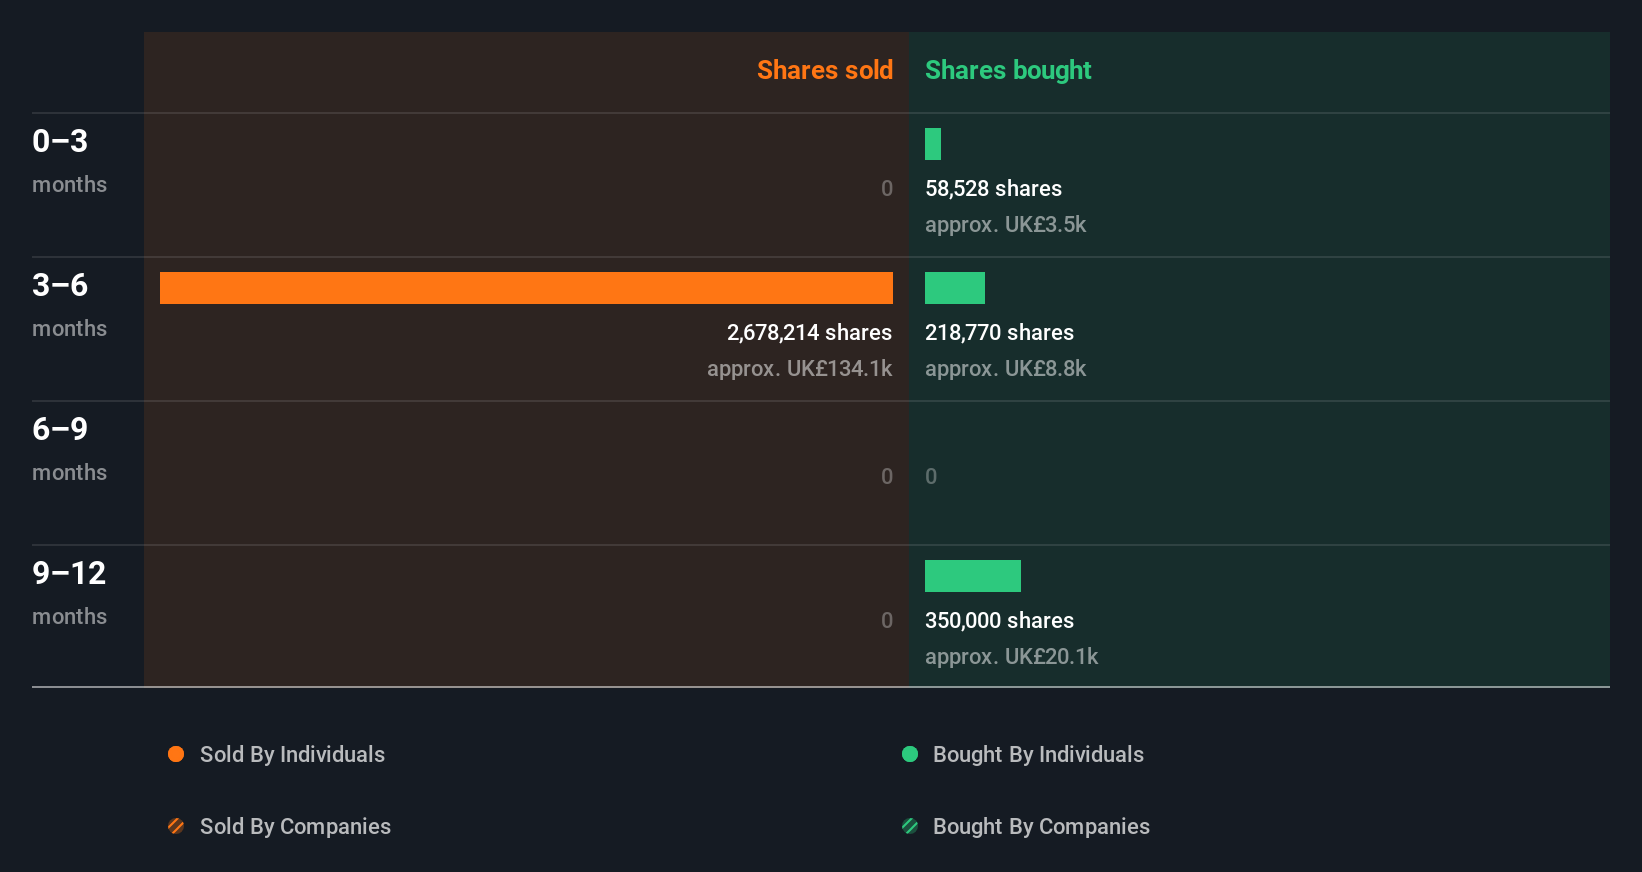1642x872 pixels.
Task: Select the approx. UK£134.1k value
Action: 799,368
